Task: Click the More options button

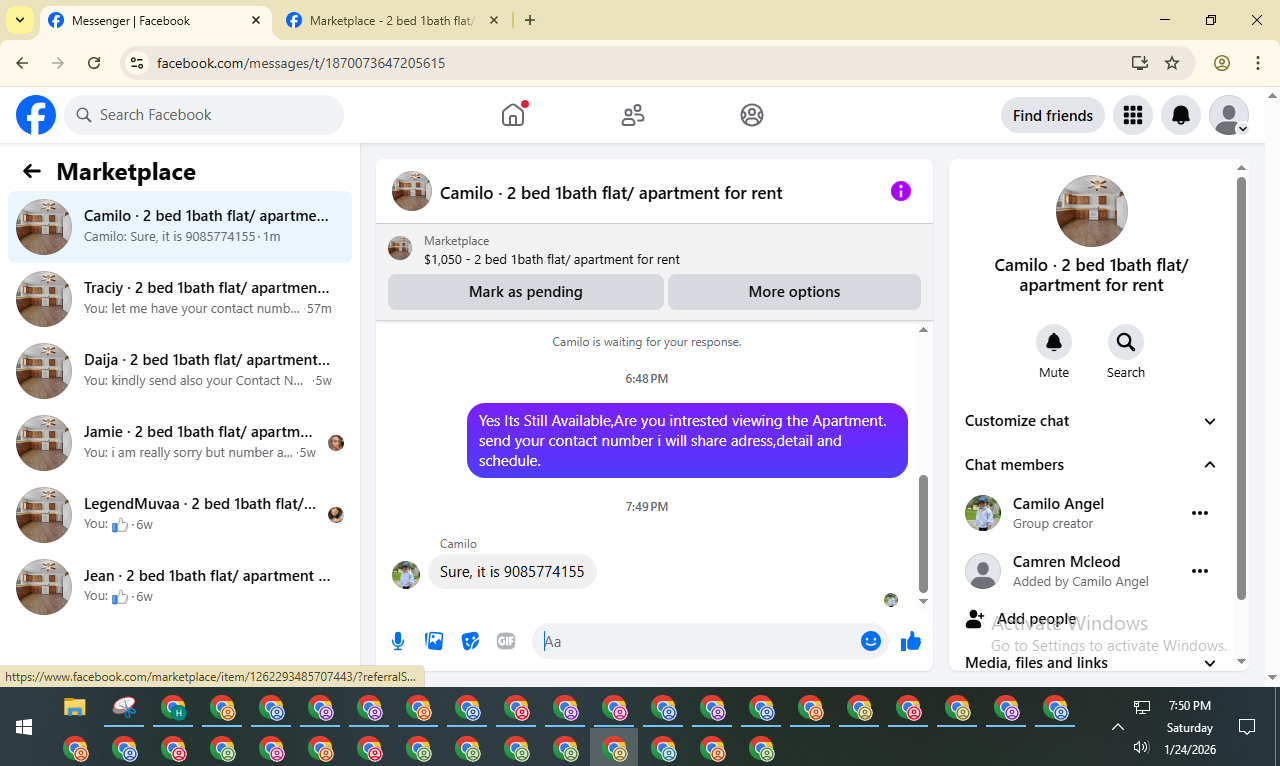Action: click(x=794, y=292)
